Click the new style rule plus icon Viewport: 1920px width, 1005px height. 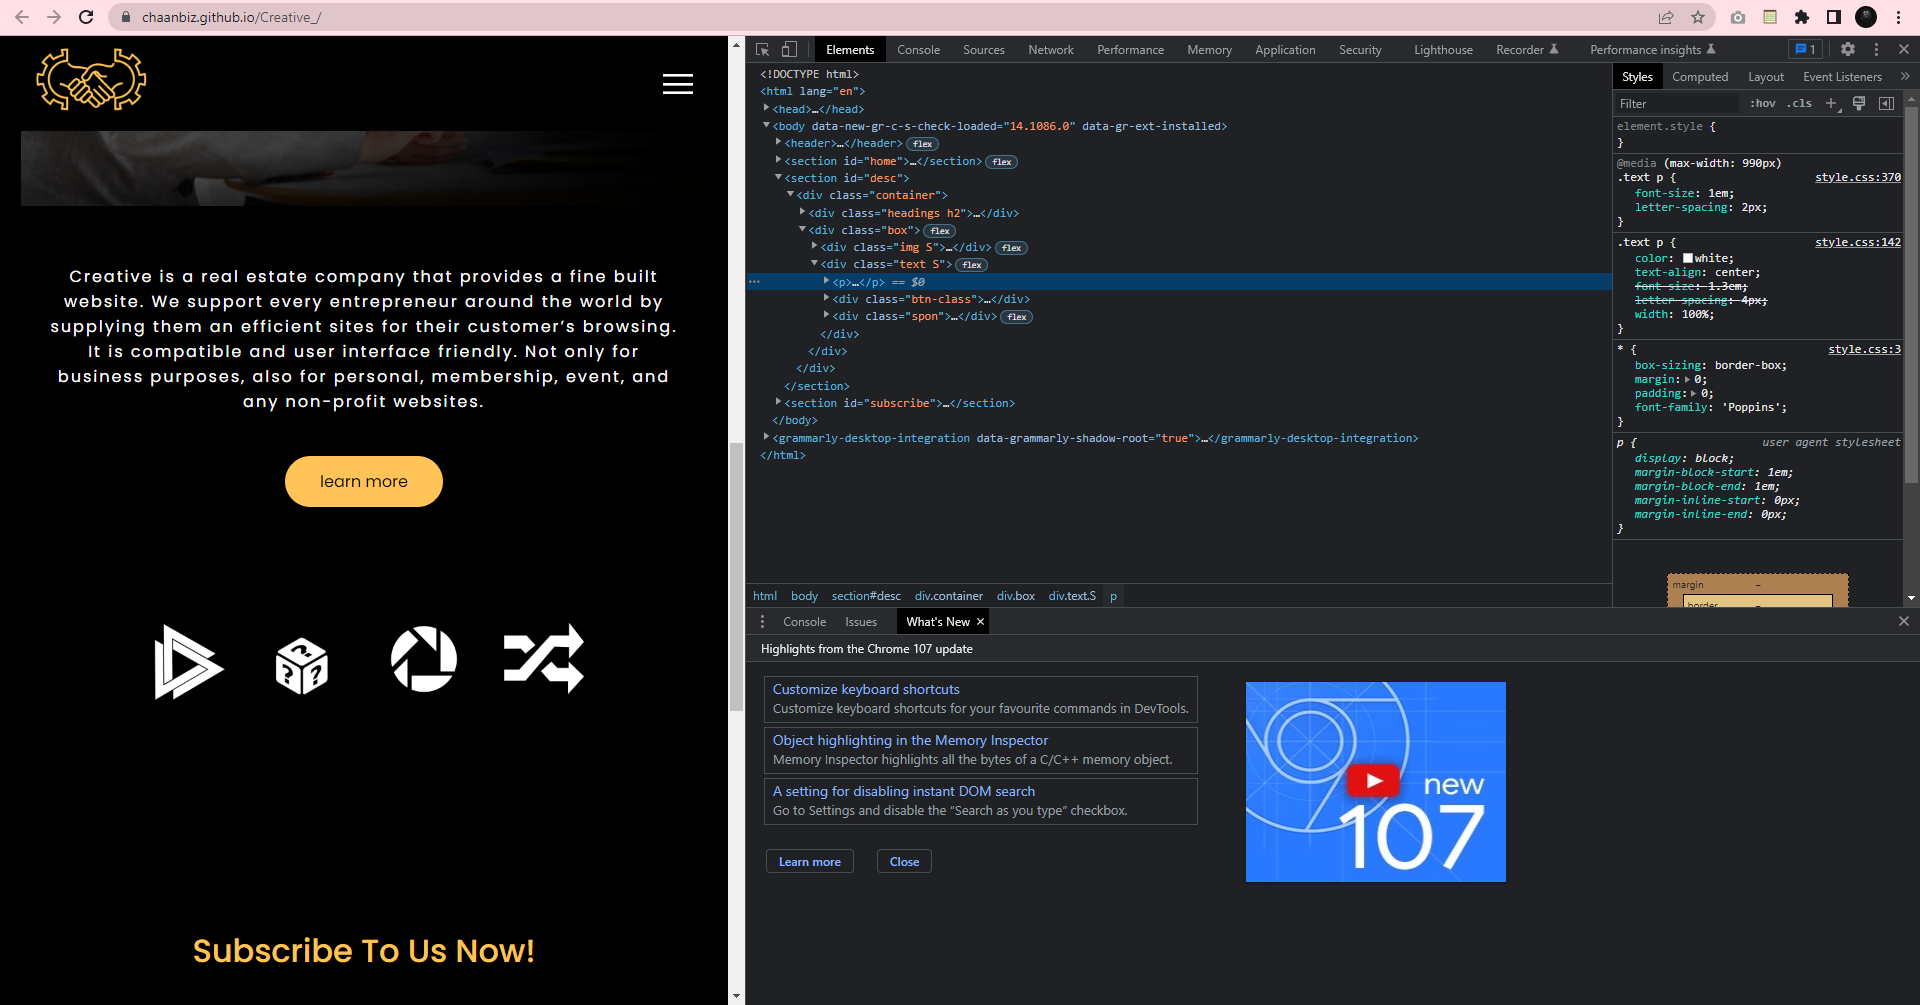[1832, 103]
